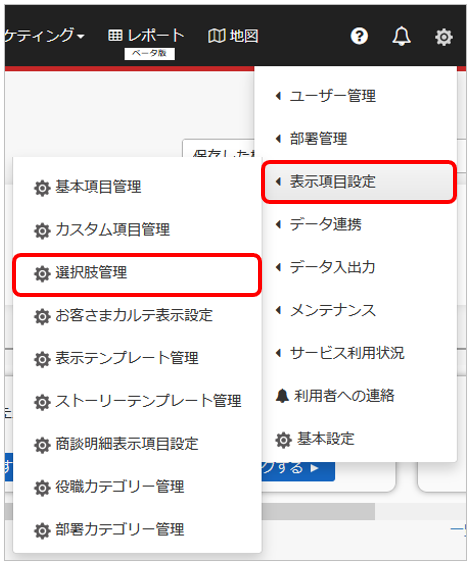This screenshot has width=472, height=567.
Task: Choose 商談明細表示項目設定
Action: coord(137,444)
